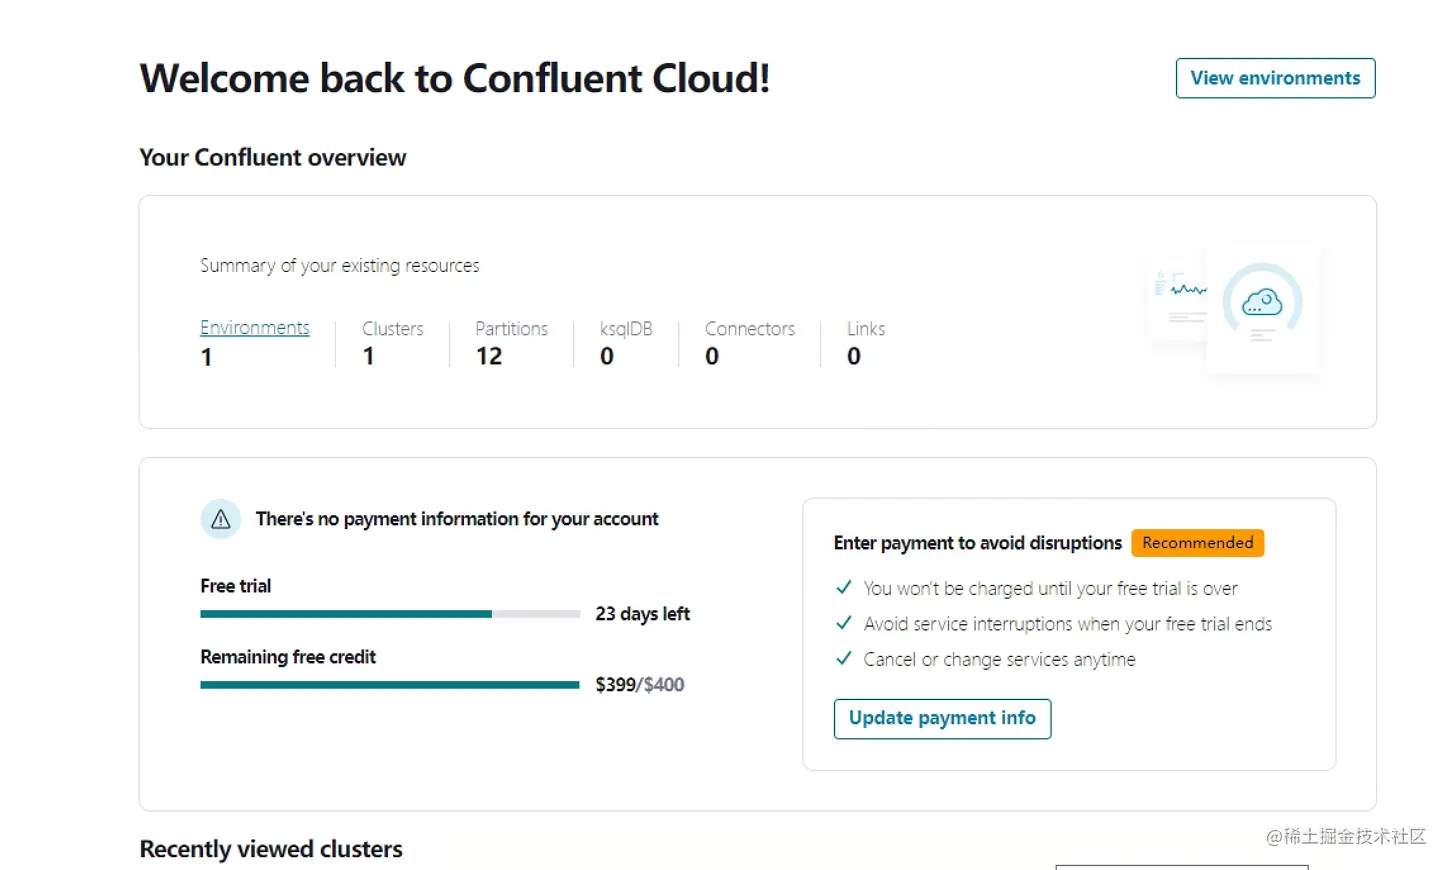1450x870 pixels.
Task: Click the warning triangle icon
Action: pos(221,519)
